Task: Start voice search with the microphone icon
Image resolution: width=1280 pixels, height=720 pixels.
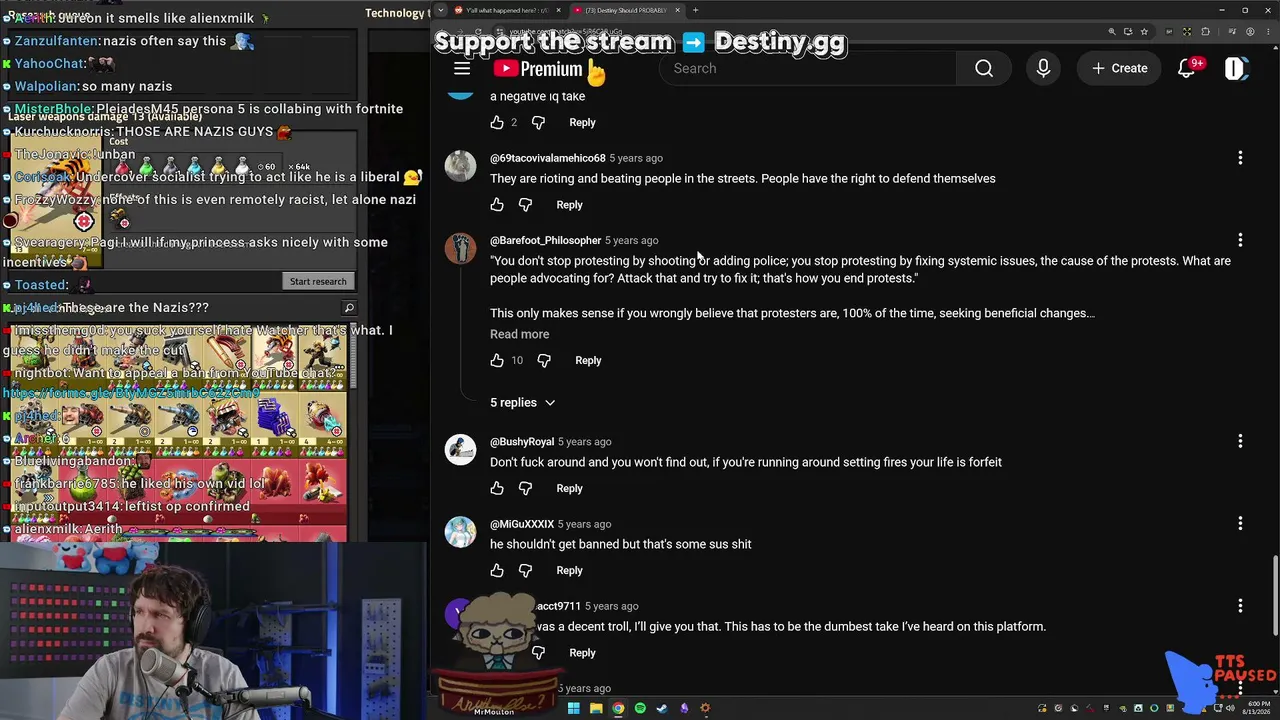Action: [1043, 68]
